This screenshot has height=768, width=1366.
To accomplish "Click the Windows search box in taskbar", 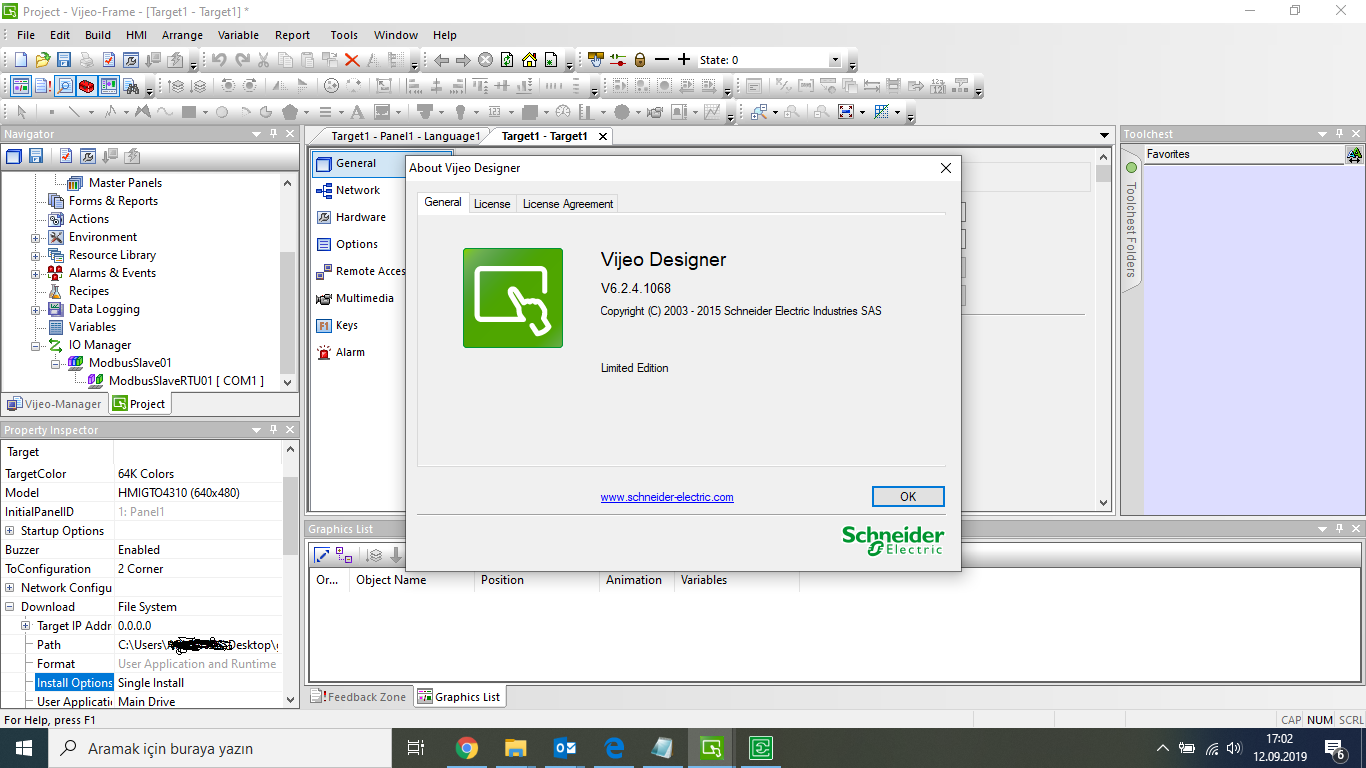I will point(219,748).
